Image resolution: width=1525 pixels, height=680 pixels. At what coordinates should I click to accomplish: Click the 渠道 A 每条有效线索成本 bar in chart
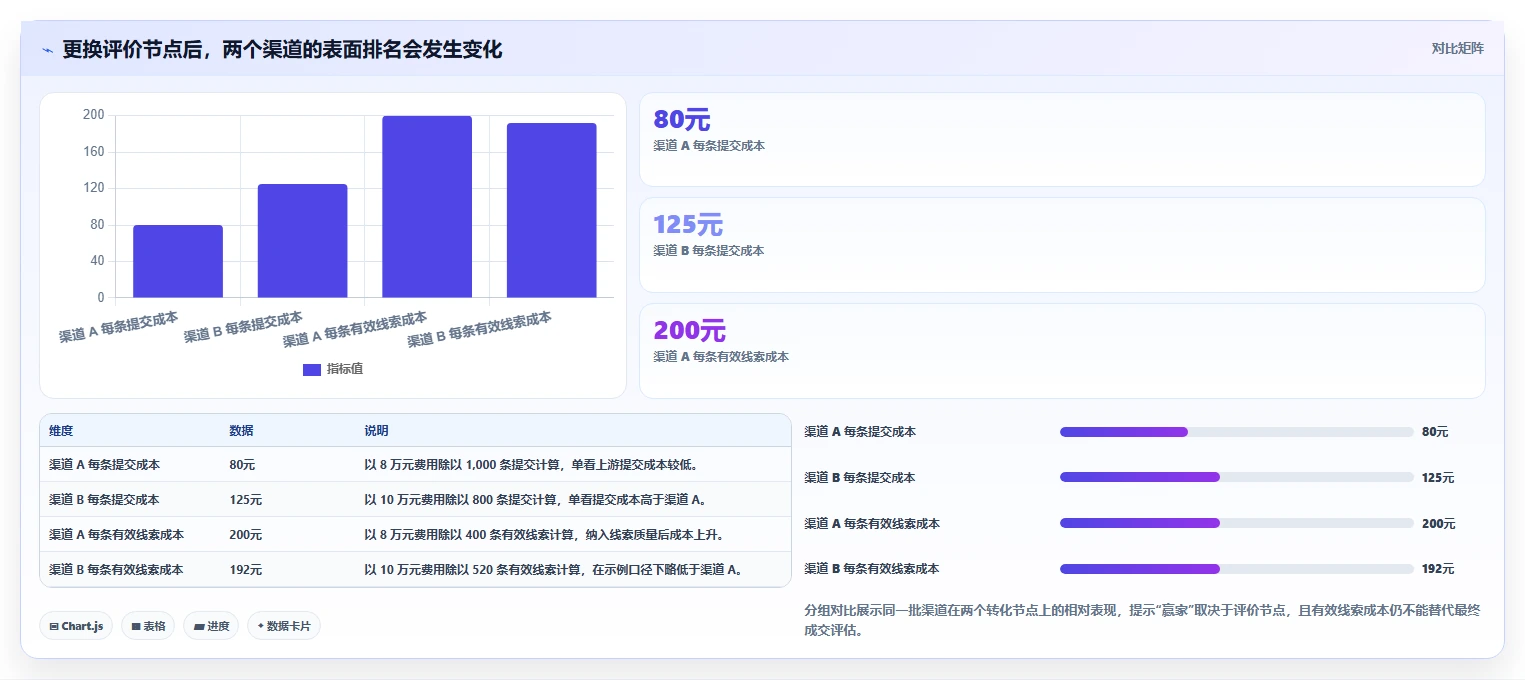click(427, 206)
